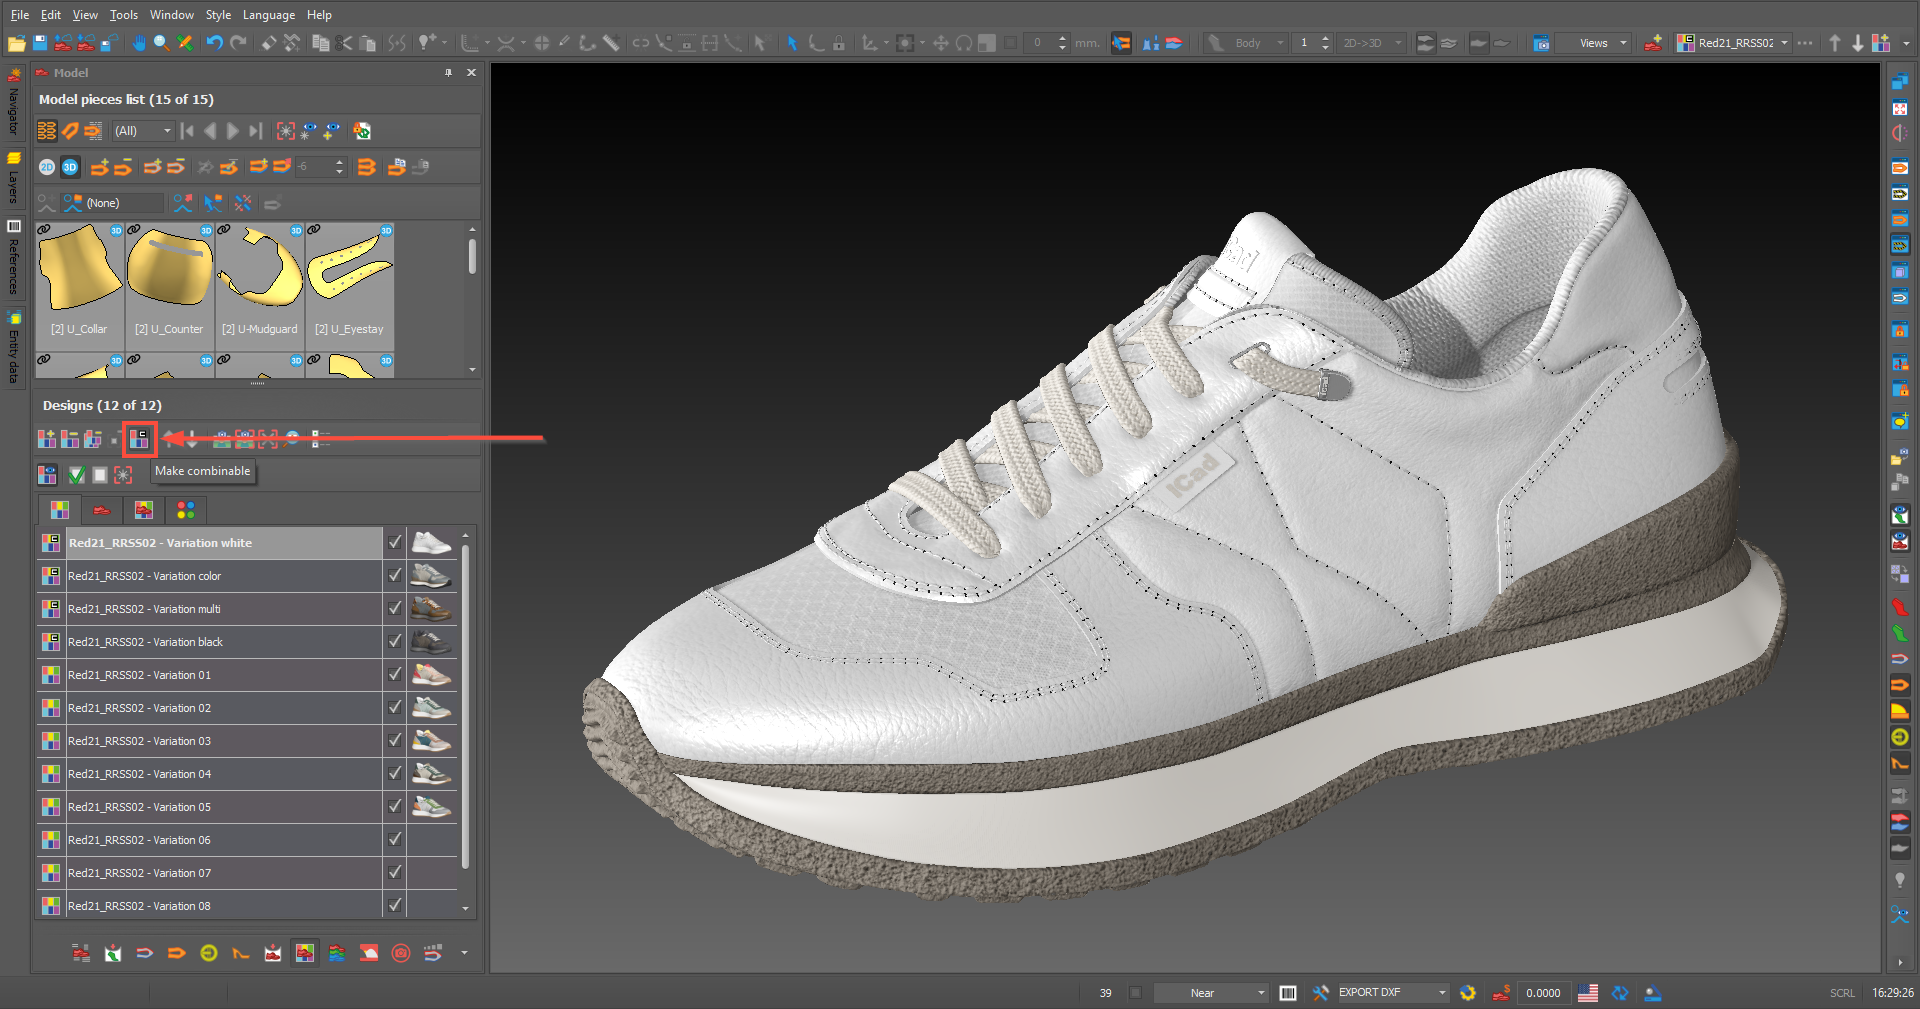This screenshot has height=1009, width=1920.
Task: Select the pan hand tool
Action: (138, 43)
